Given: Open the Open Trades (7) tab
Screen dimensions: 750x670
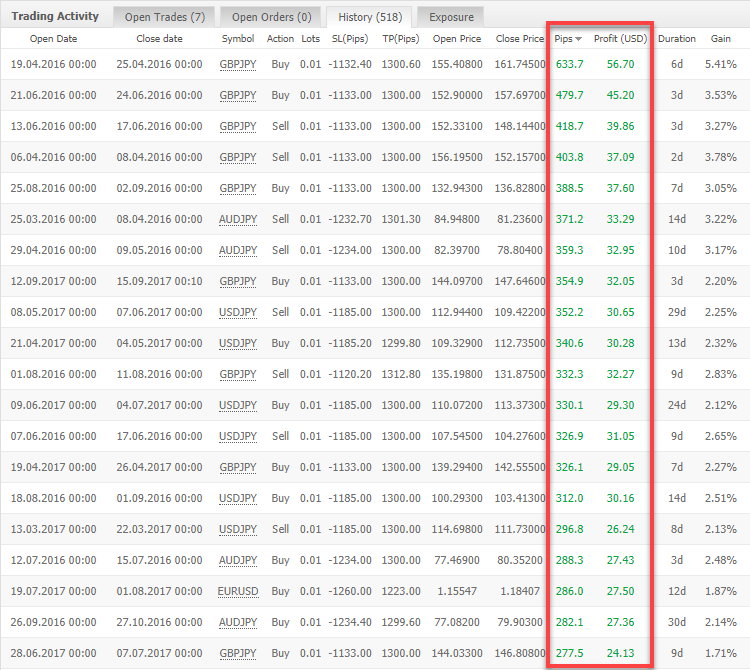Looking at the screenshot, I should [x=165, y=17].
